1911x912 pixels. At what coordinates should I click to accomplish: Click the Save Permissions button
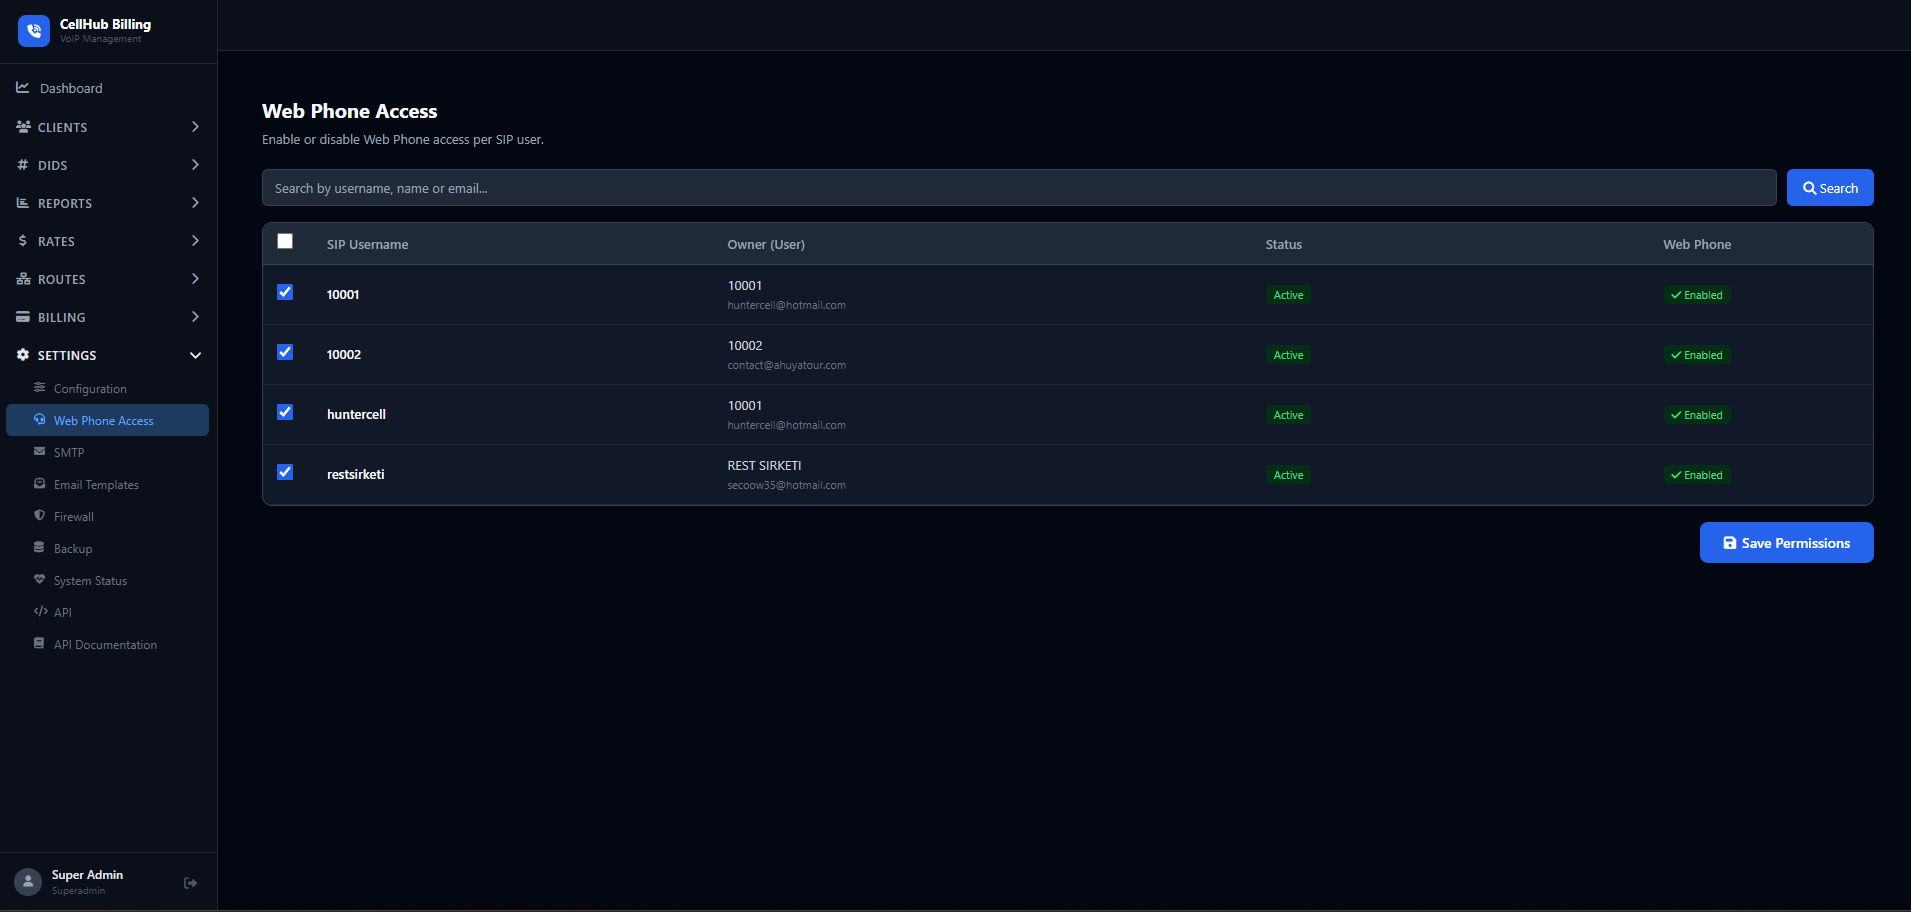pyautogui.click(x=1787, y=543)
